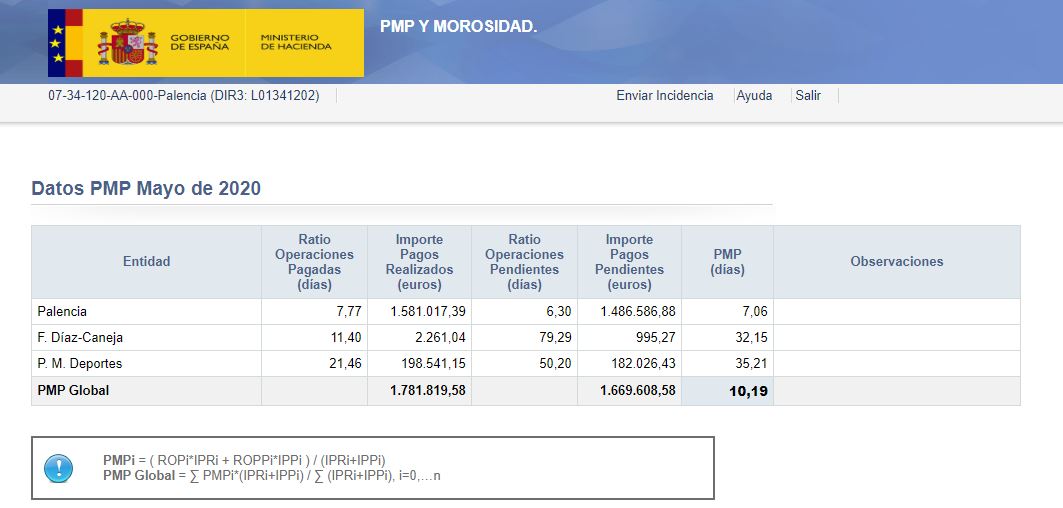
Task: Click the Ministerio de Hacienda emblem
Action: pyautogui.click(x=296, y=43)
